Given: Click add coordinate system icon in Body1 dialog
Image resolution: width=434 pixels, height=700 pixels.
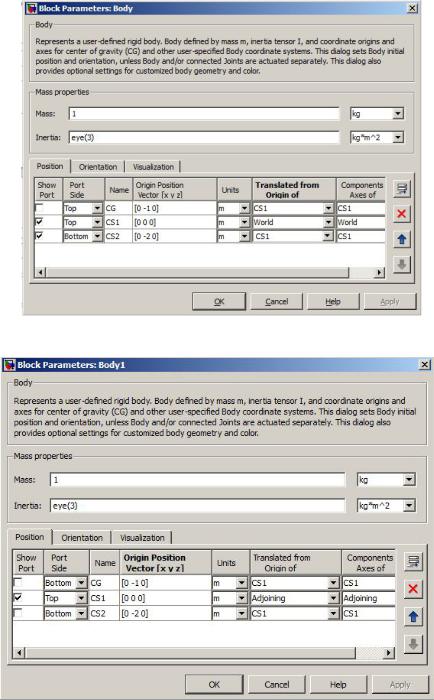Looking at the screenshot, I should 413,561.
